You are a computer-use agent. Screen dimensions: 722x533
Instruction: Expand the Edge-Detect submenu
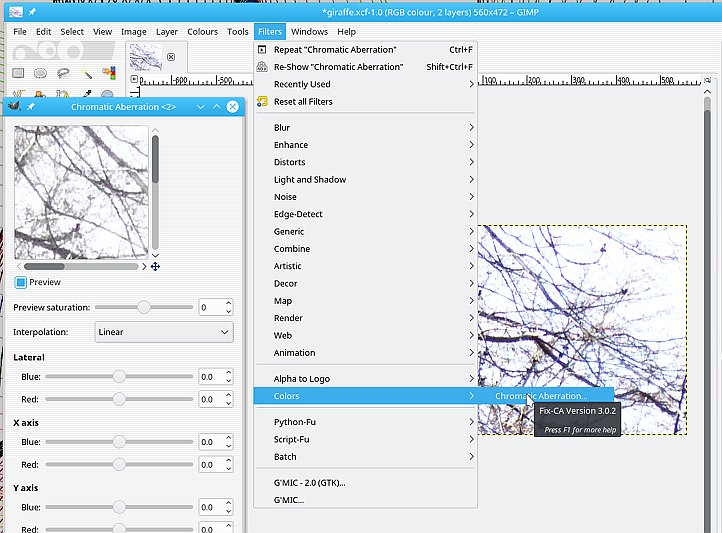pyautogui.click(x=366, y=214)
